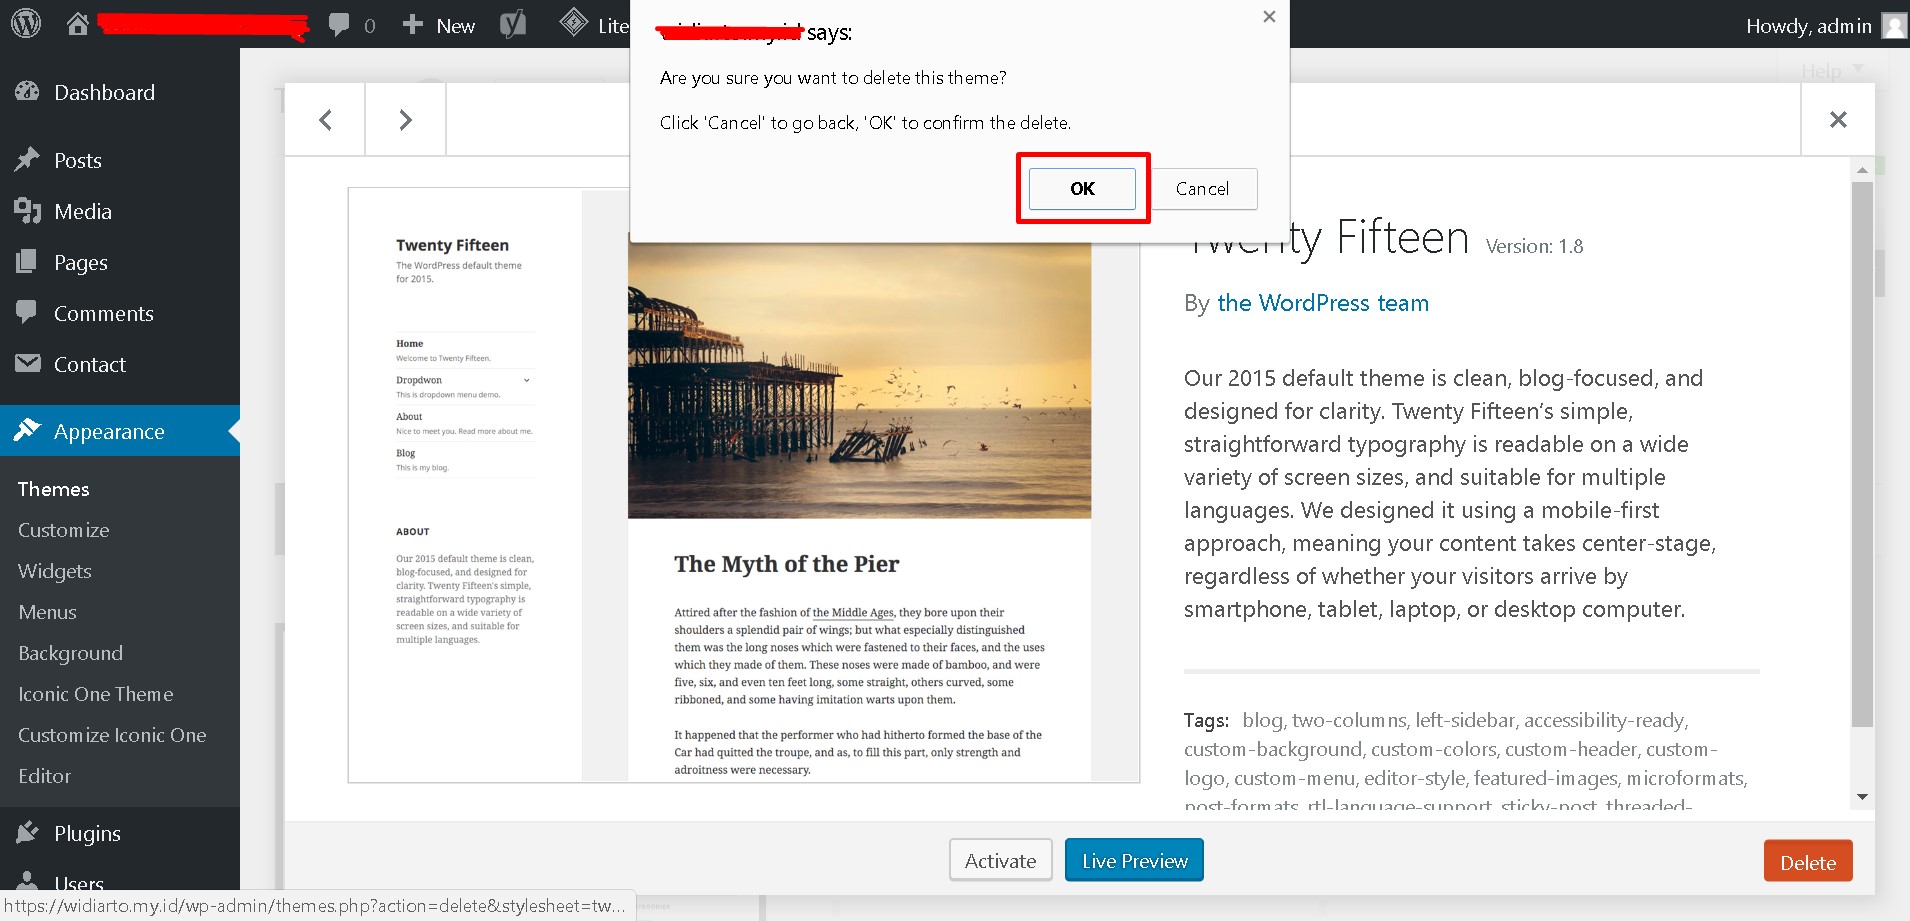1910x921 pixels.
Task: Open site home via house icon
Action: 78,24
